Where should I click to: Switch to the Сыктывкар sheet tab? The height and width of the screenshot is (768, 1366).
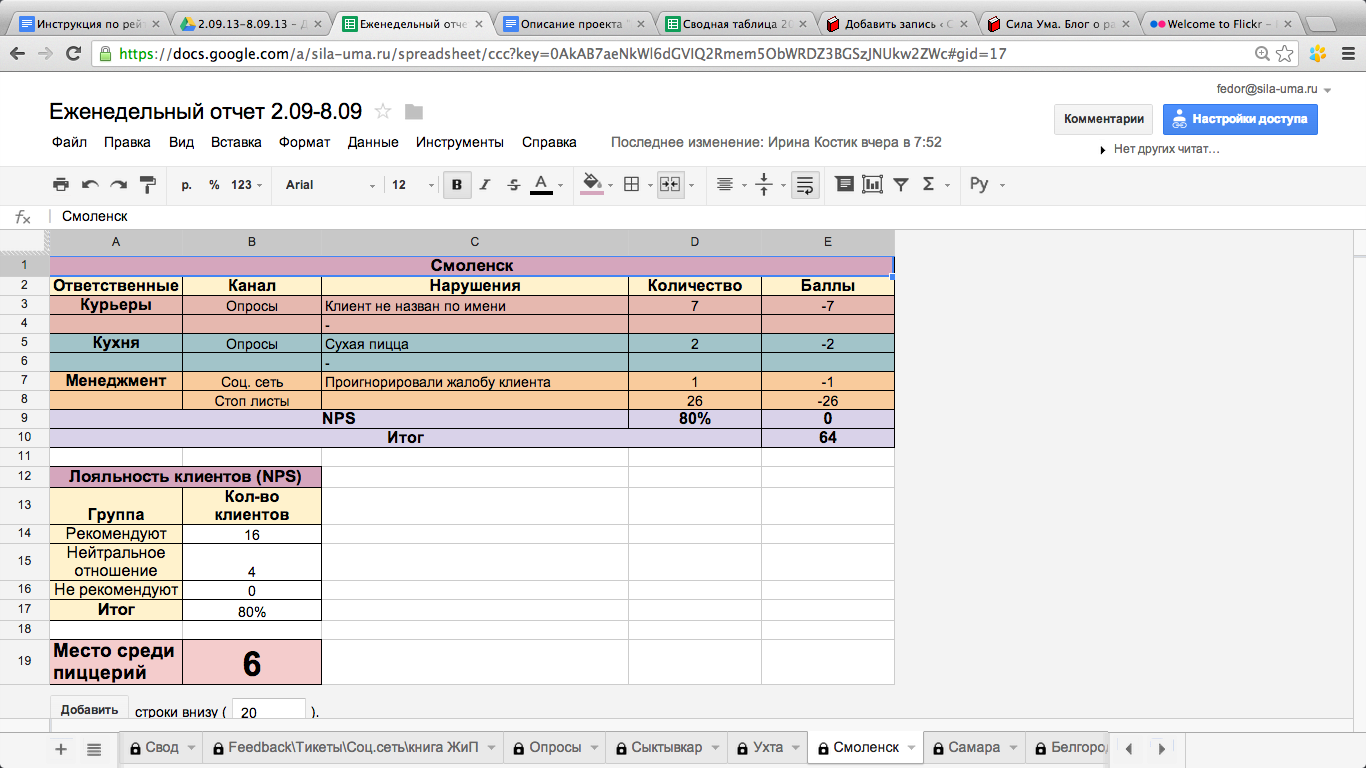(665, 748)
